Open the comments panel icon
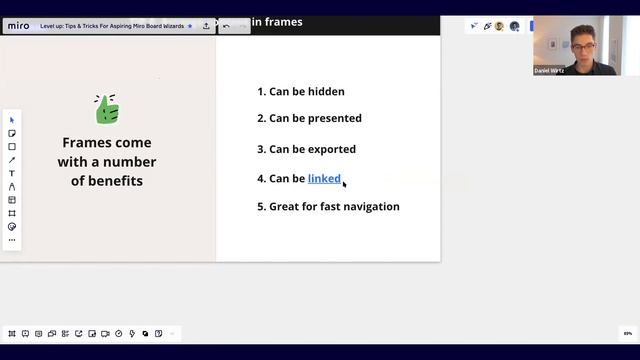 point(38,333)
